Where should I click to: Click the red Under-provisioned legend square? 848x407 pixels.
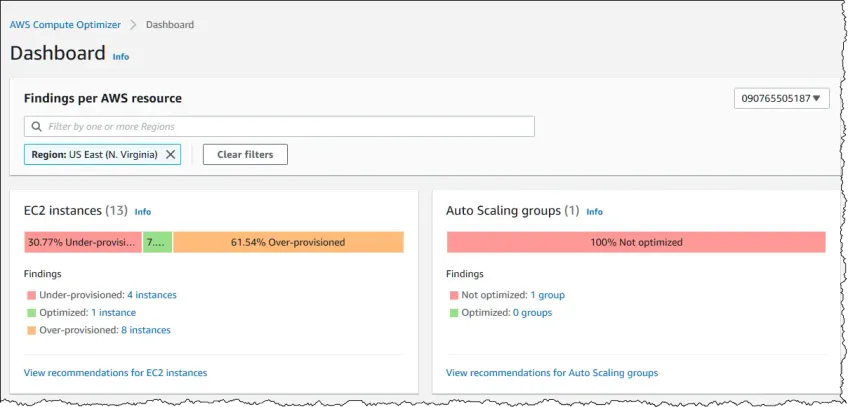coord(31,295)
